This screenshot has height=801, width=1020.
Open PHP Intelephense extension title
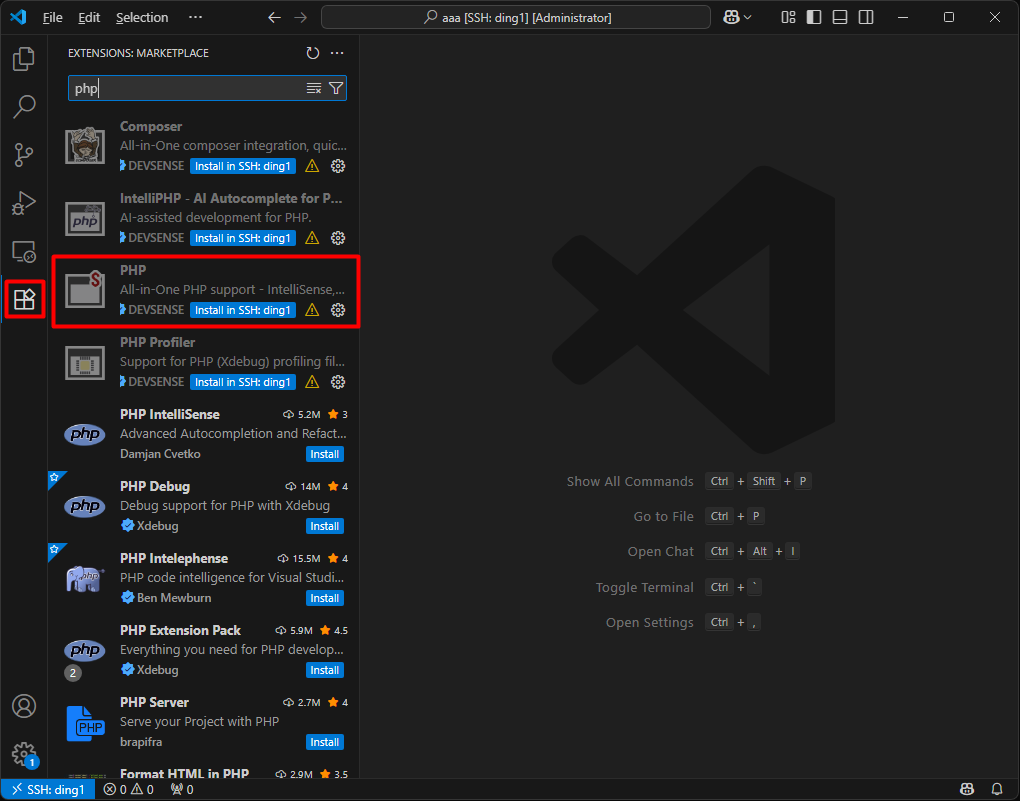[174, 558]
